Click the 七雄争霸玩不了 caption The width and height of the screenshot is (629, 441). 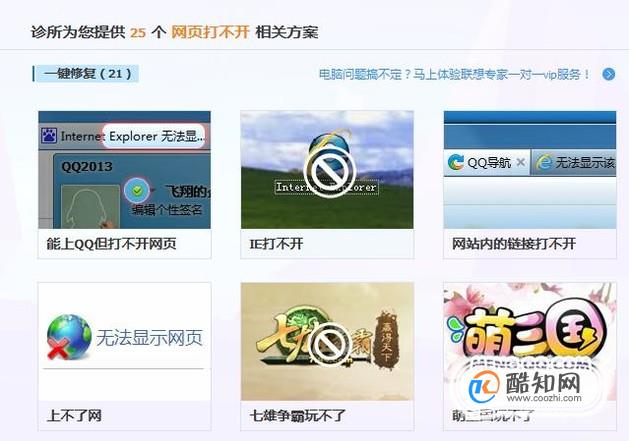pos(297,416)
